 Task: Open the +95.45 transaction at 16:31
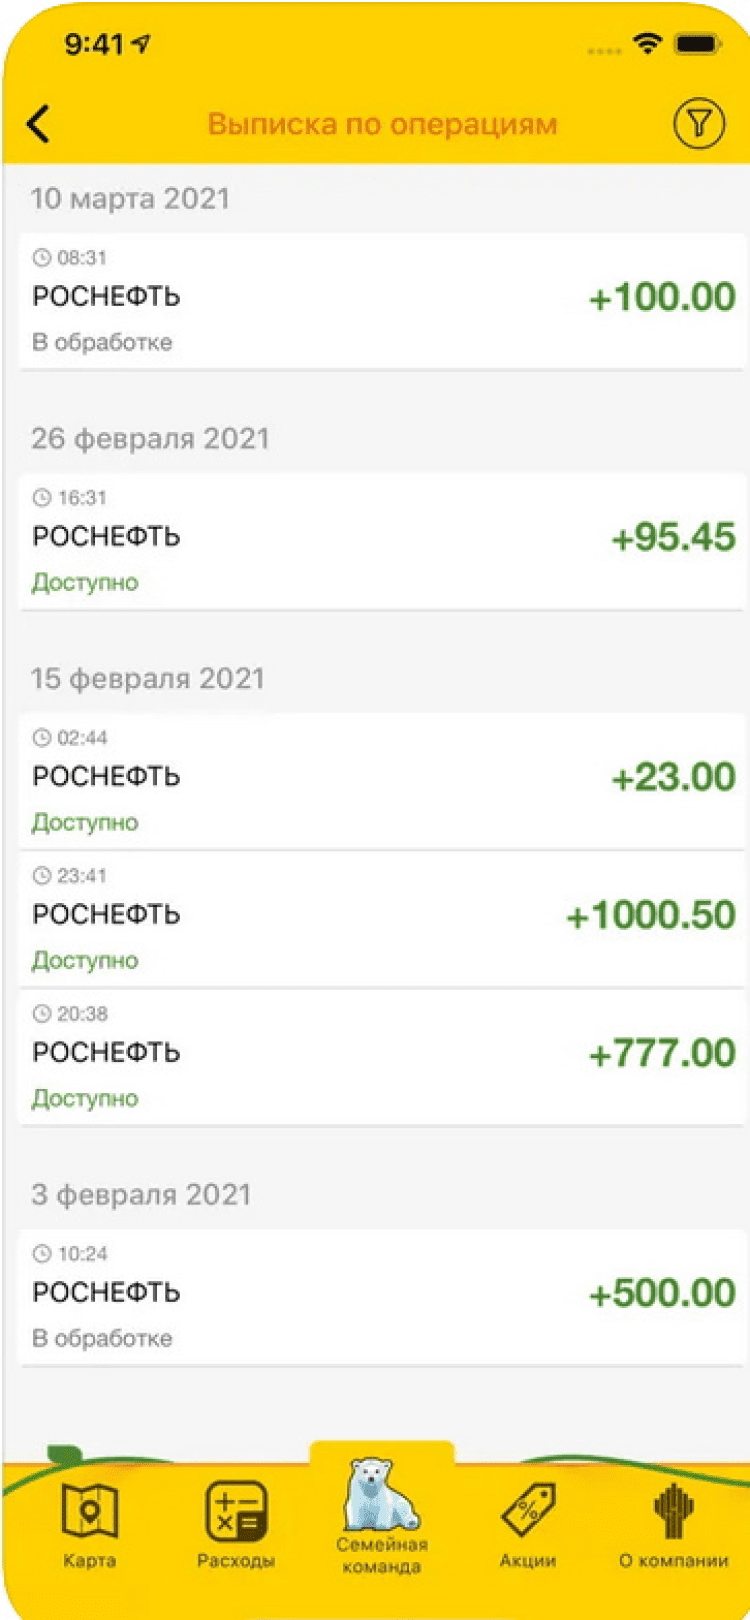[381, 540]
